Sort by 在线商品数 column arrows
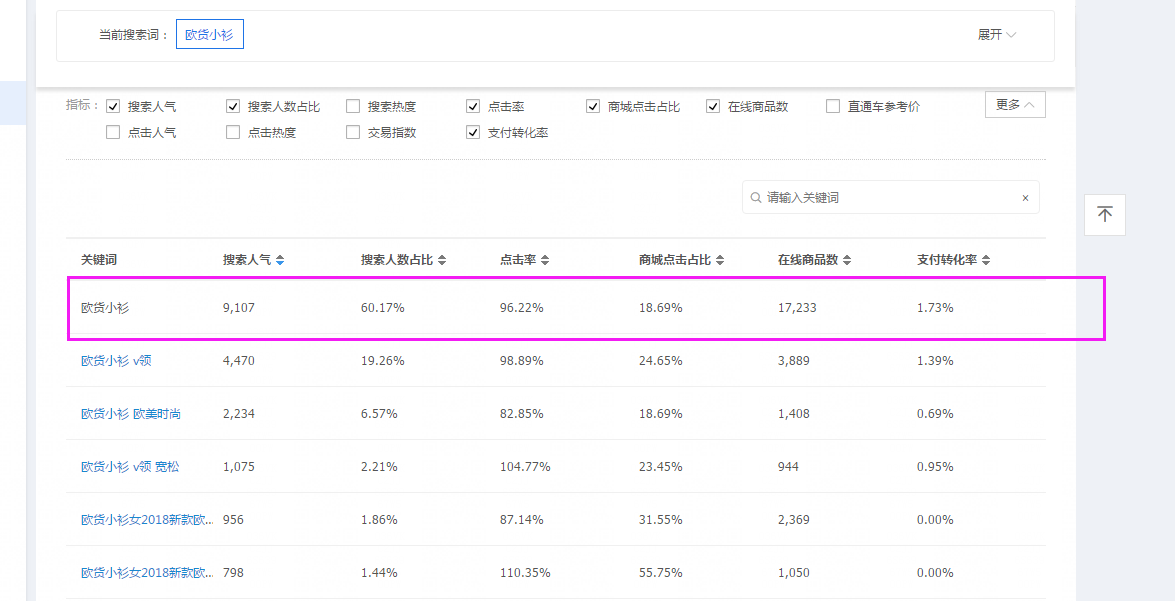Screen dimensions: 1175x601 (847, 260)
